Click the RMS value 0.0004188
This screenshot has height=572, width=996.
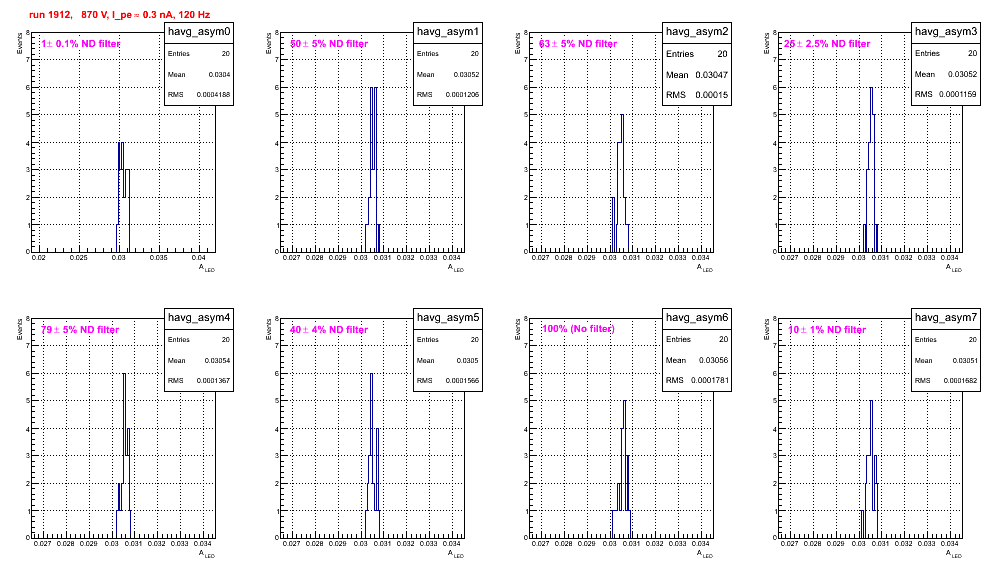coord(213,95)
